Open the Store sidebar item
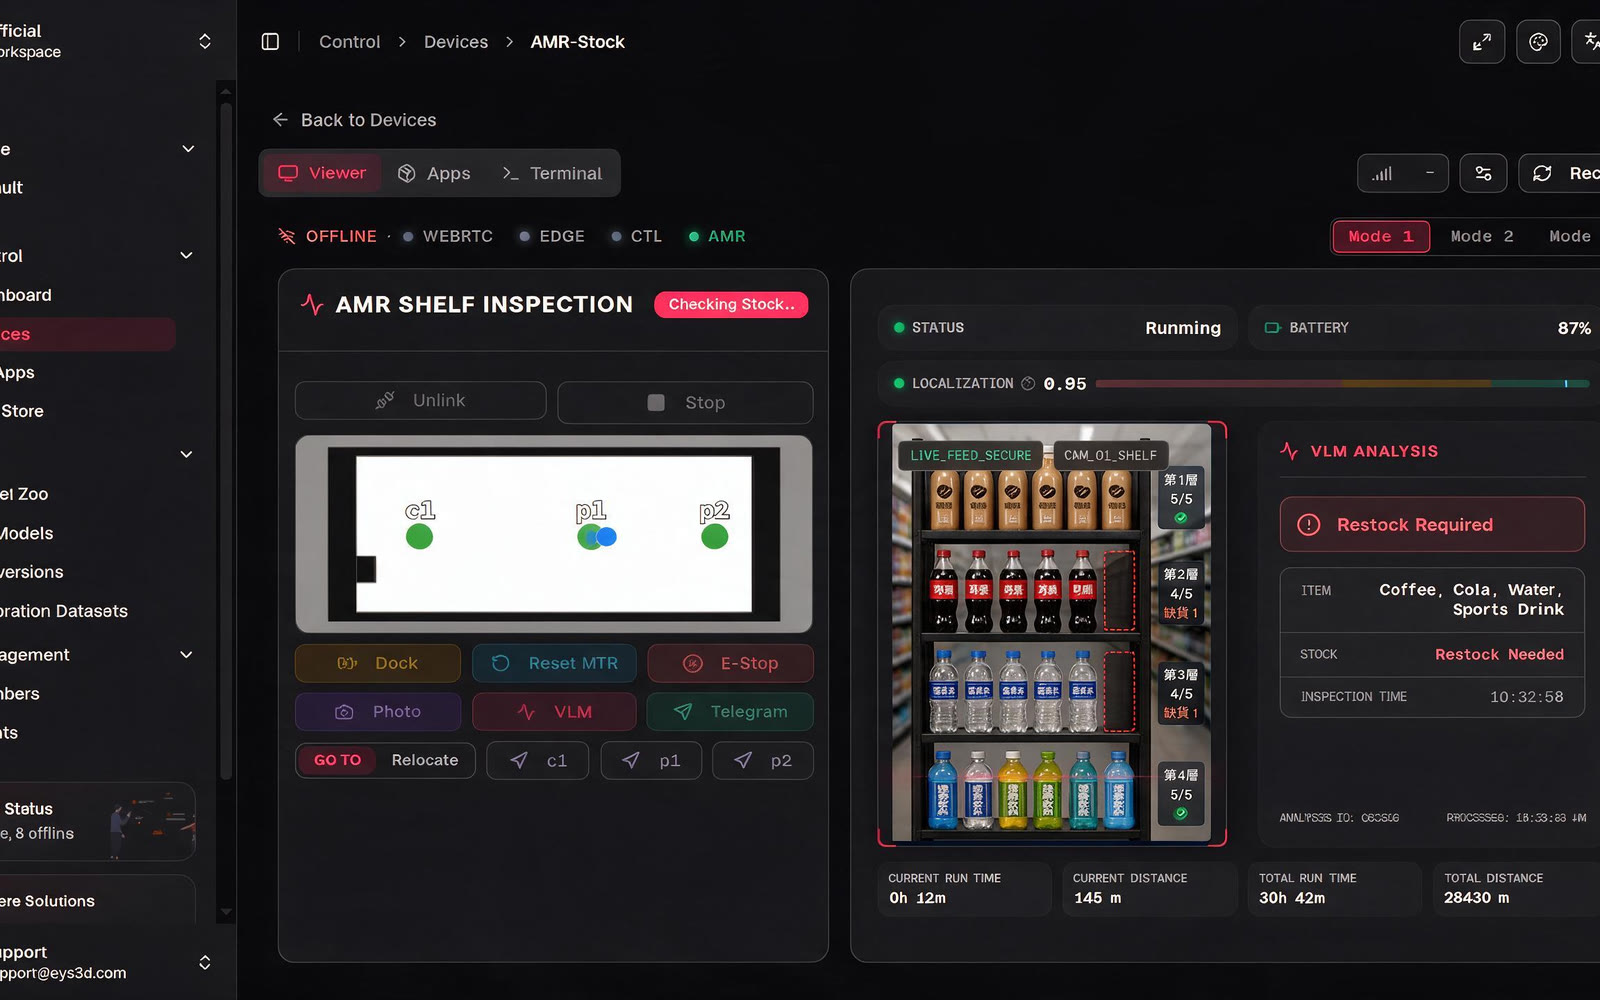 (22, 411)
